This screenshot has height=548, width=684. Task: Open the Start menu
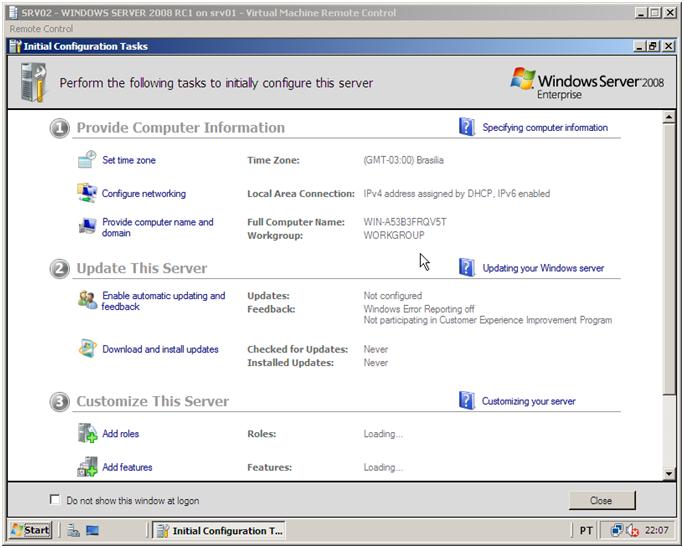(31, 530)
